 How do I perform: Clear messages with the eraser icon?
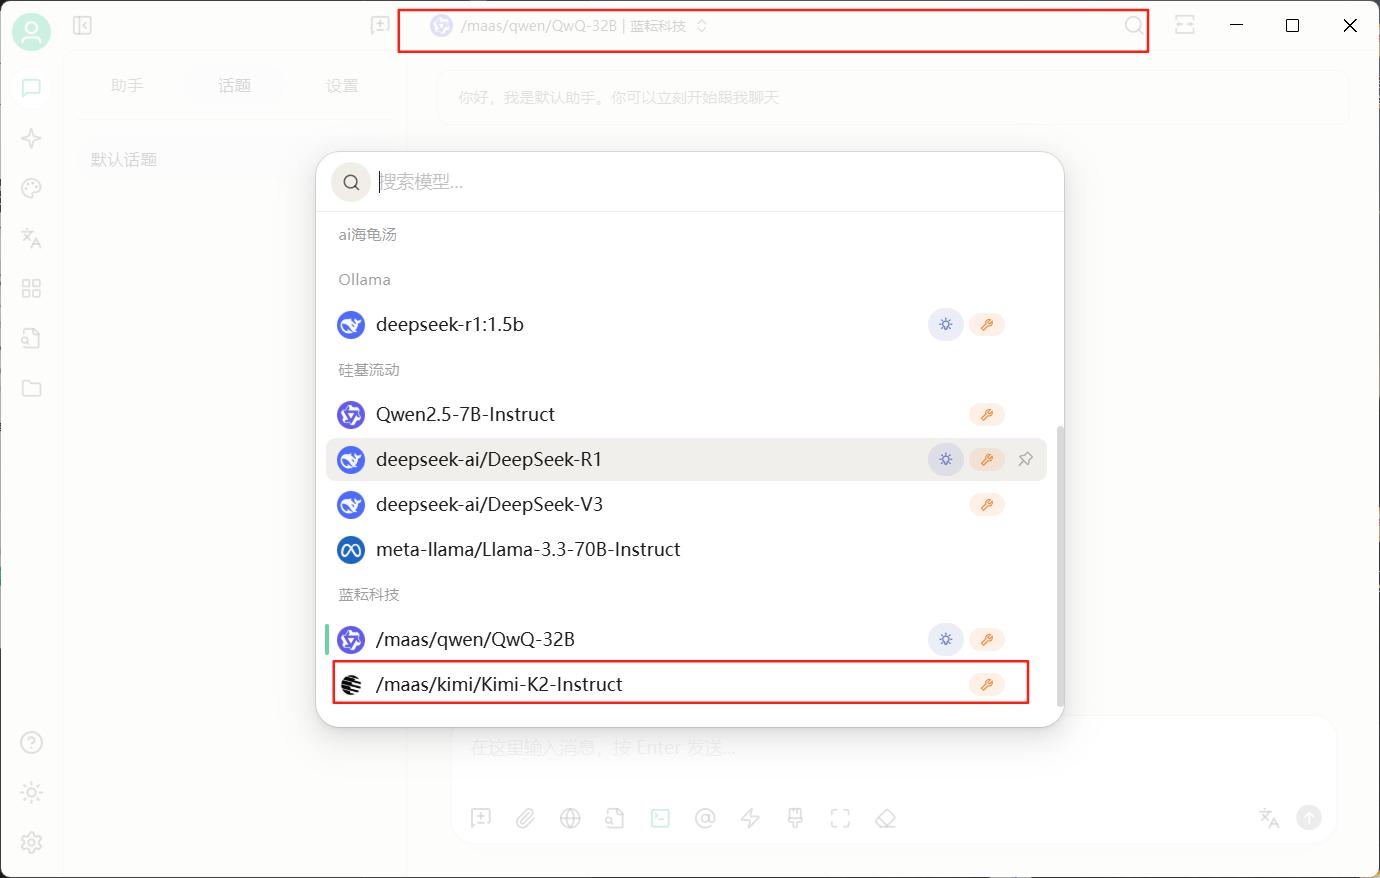pyautogui.click(x=885, y=818)
